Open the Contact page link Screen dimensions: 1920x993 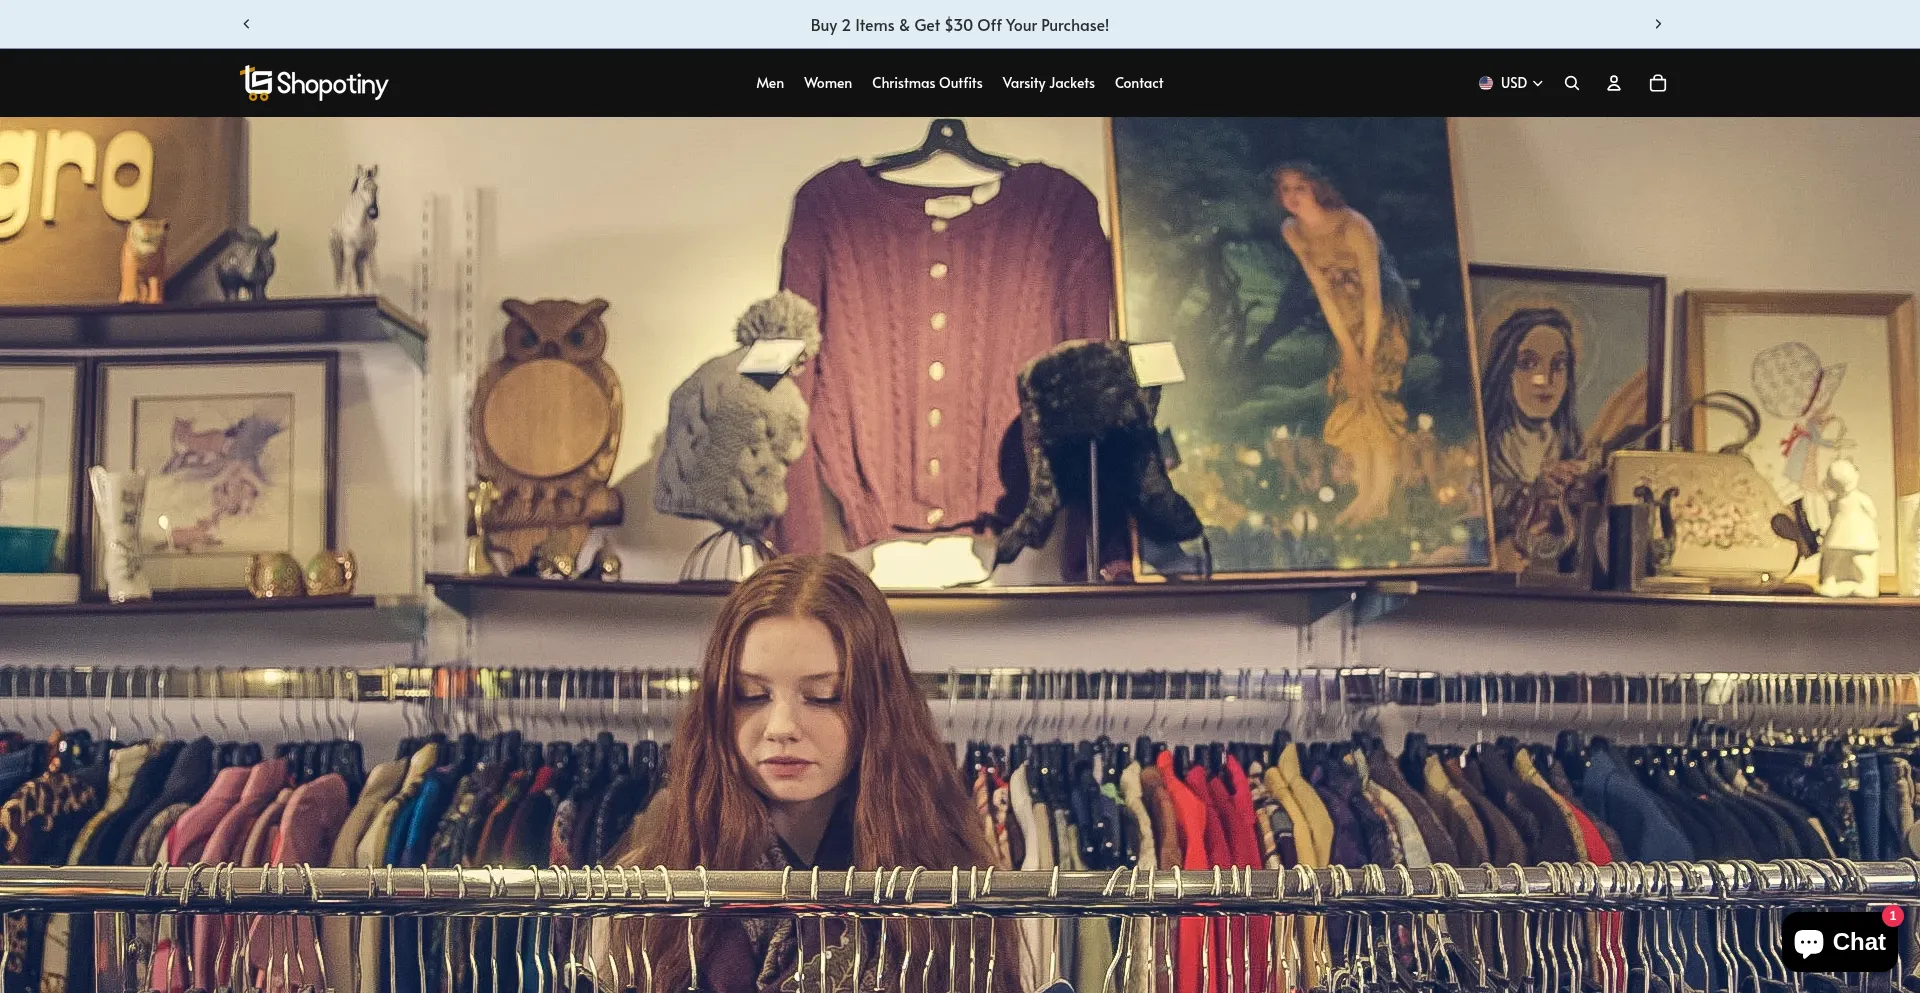[x=1138, y=83]
